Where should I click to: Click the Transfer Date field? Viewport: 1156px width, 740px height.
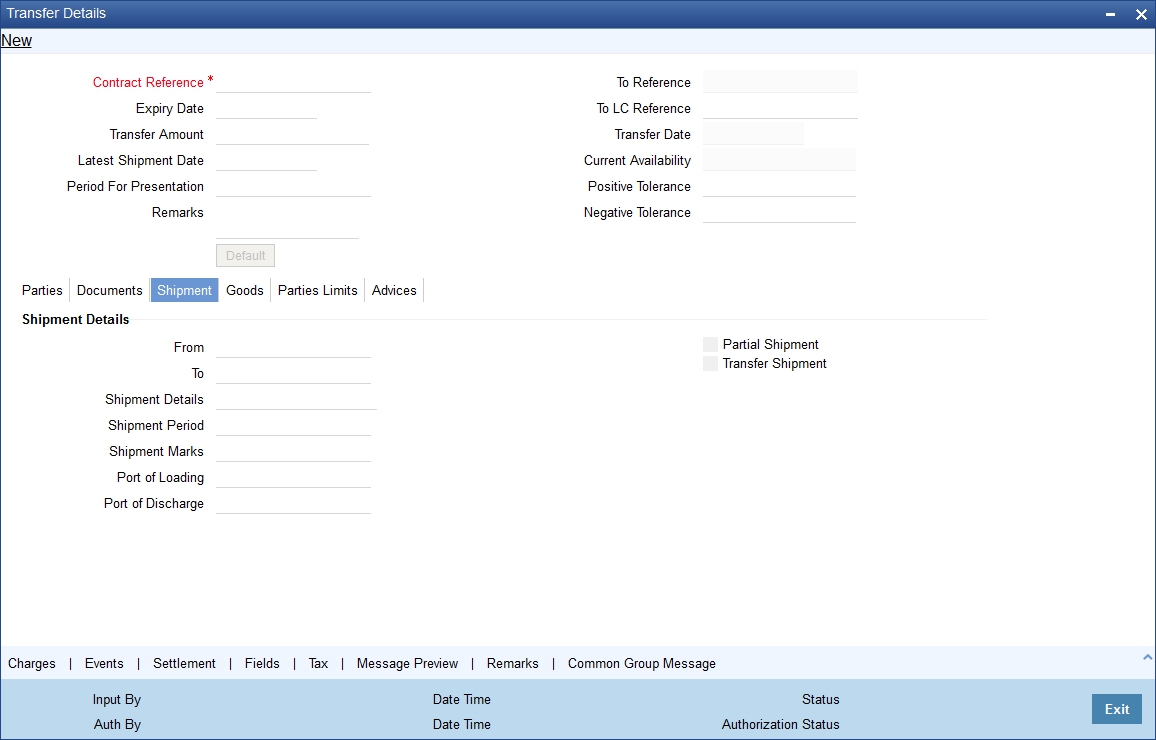pos(753,133)
